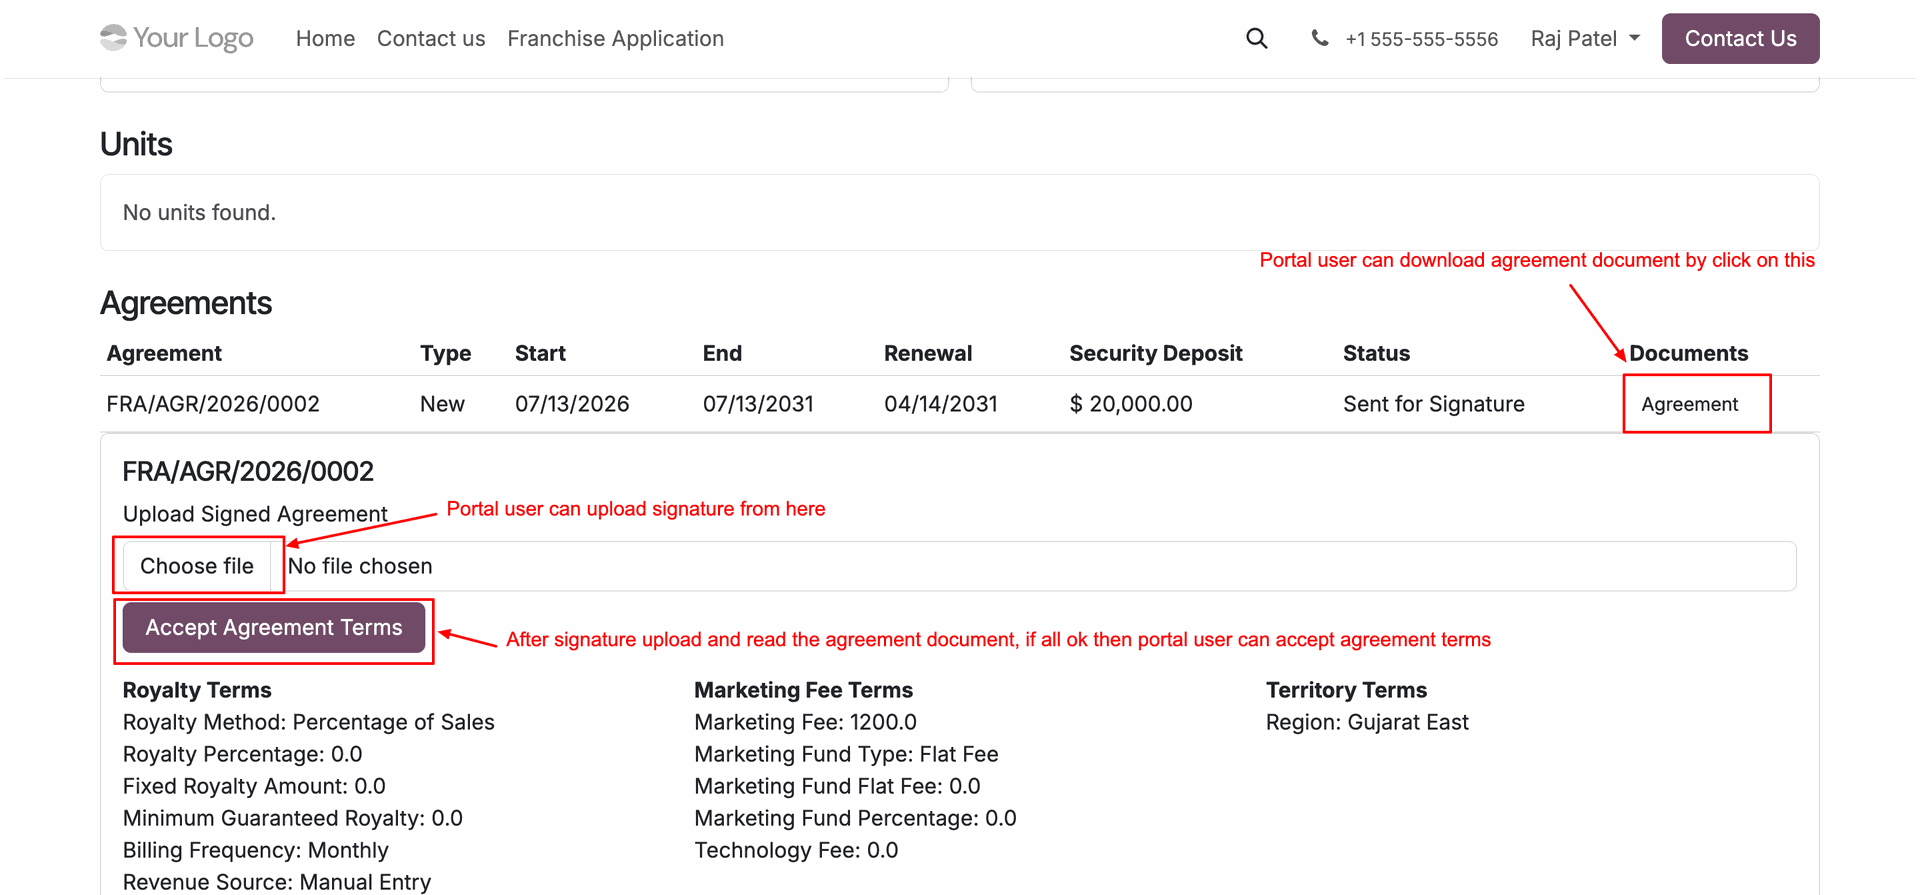The image size is (1920, 895).
Task: Click the New type cell
Action: (442, 404)
